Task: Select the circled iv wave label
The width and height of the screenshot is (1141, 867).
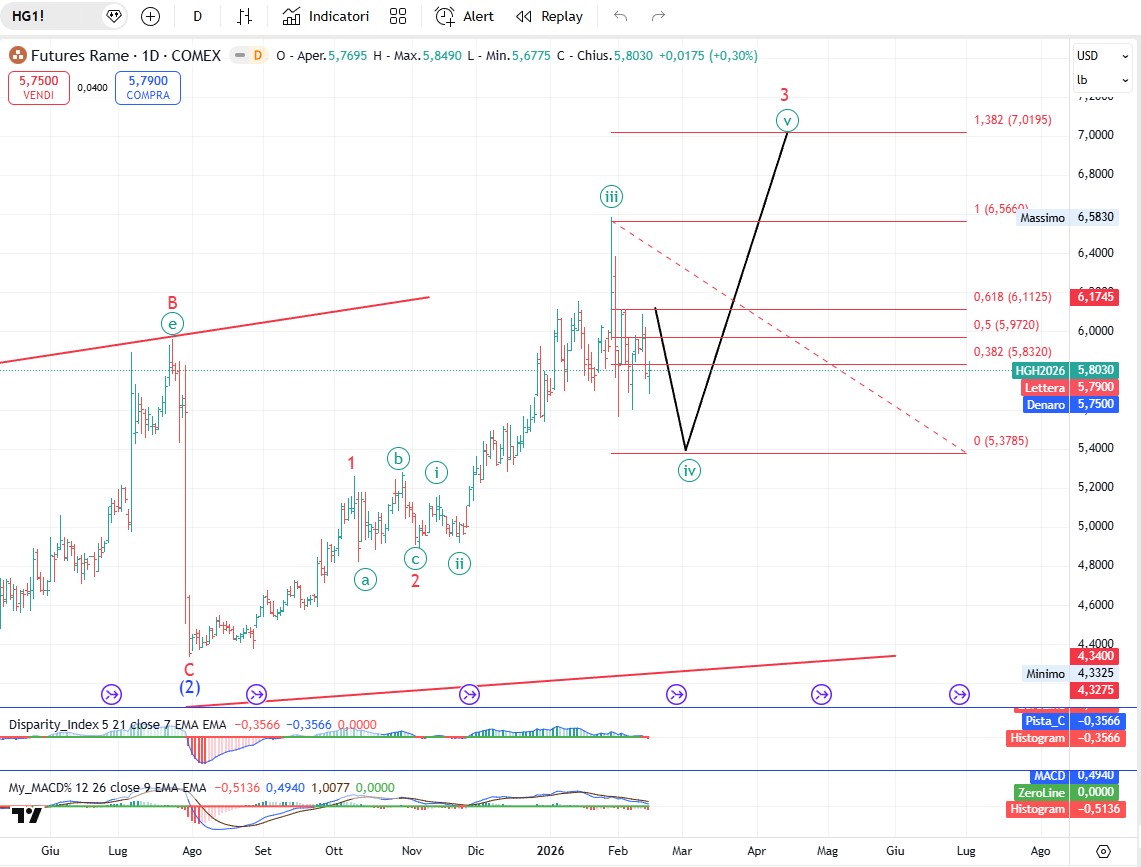Action: [689, 470]
